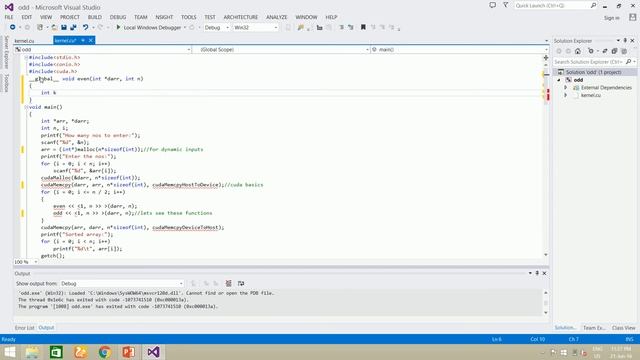Viewport: 640px width, 360px height.
Task: Toggle Word Wrap icon in Output panel
Action: click(241, 283)
